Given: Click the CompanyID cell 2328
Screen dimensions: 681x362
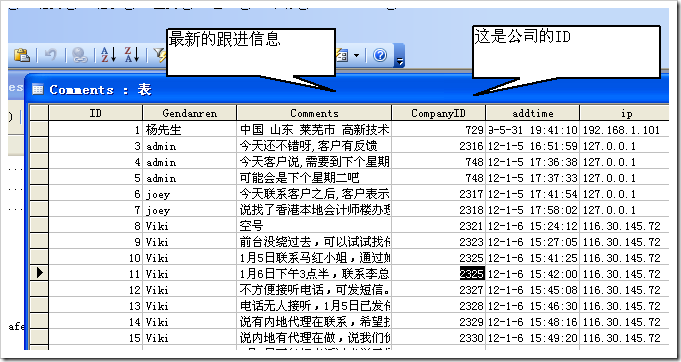Looking at the screenshot, I should [438, 306].
